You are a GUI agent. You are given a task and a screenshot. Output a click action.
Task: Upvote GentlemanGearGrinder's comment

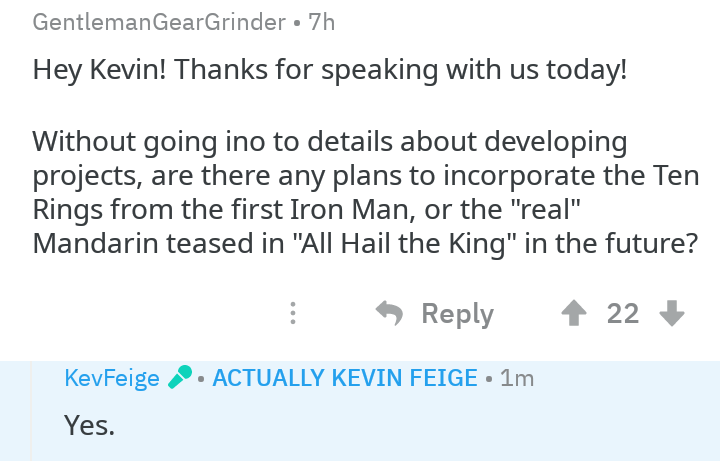click(x=573, y=314)
